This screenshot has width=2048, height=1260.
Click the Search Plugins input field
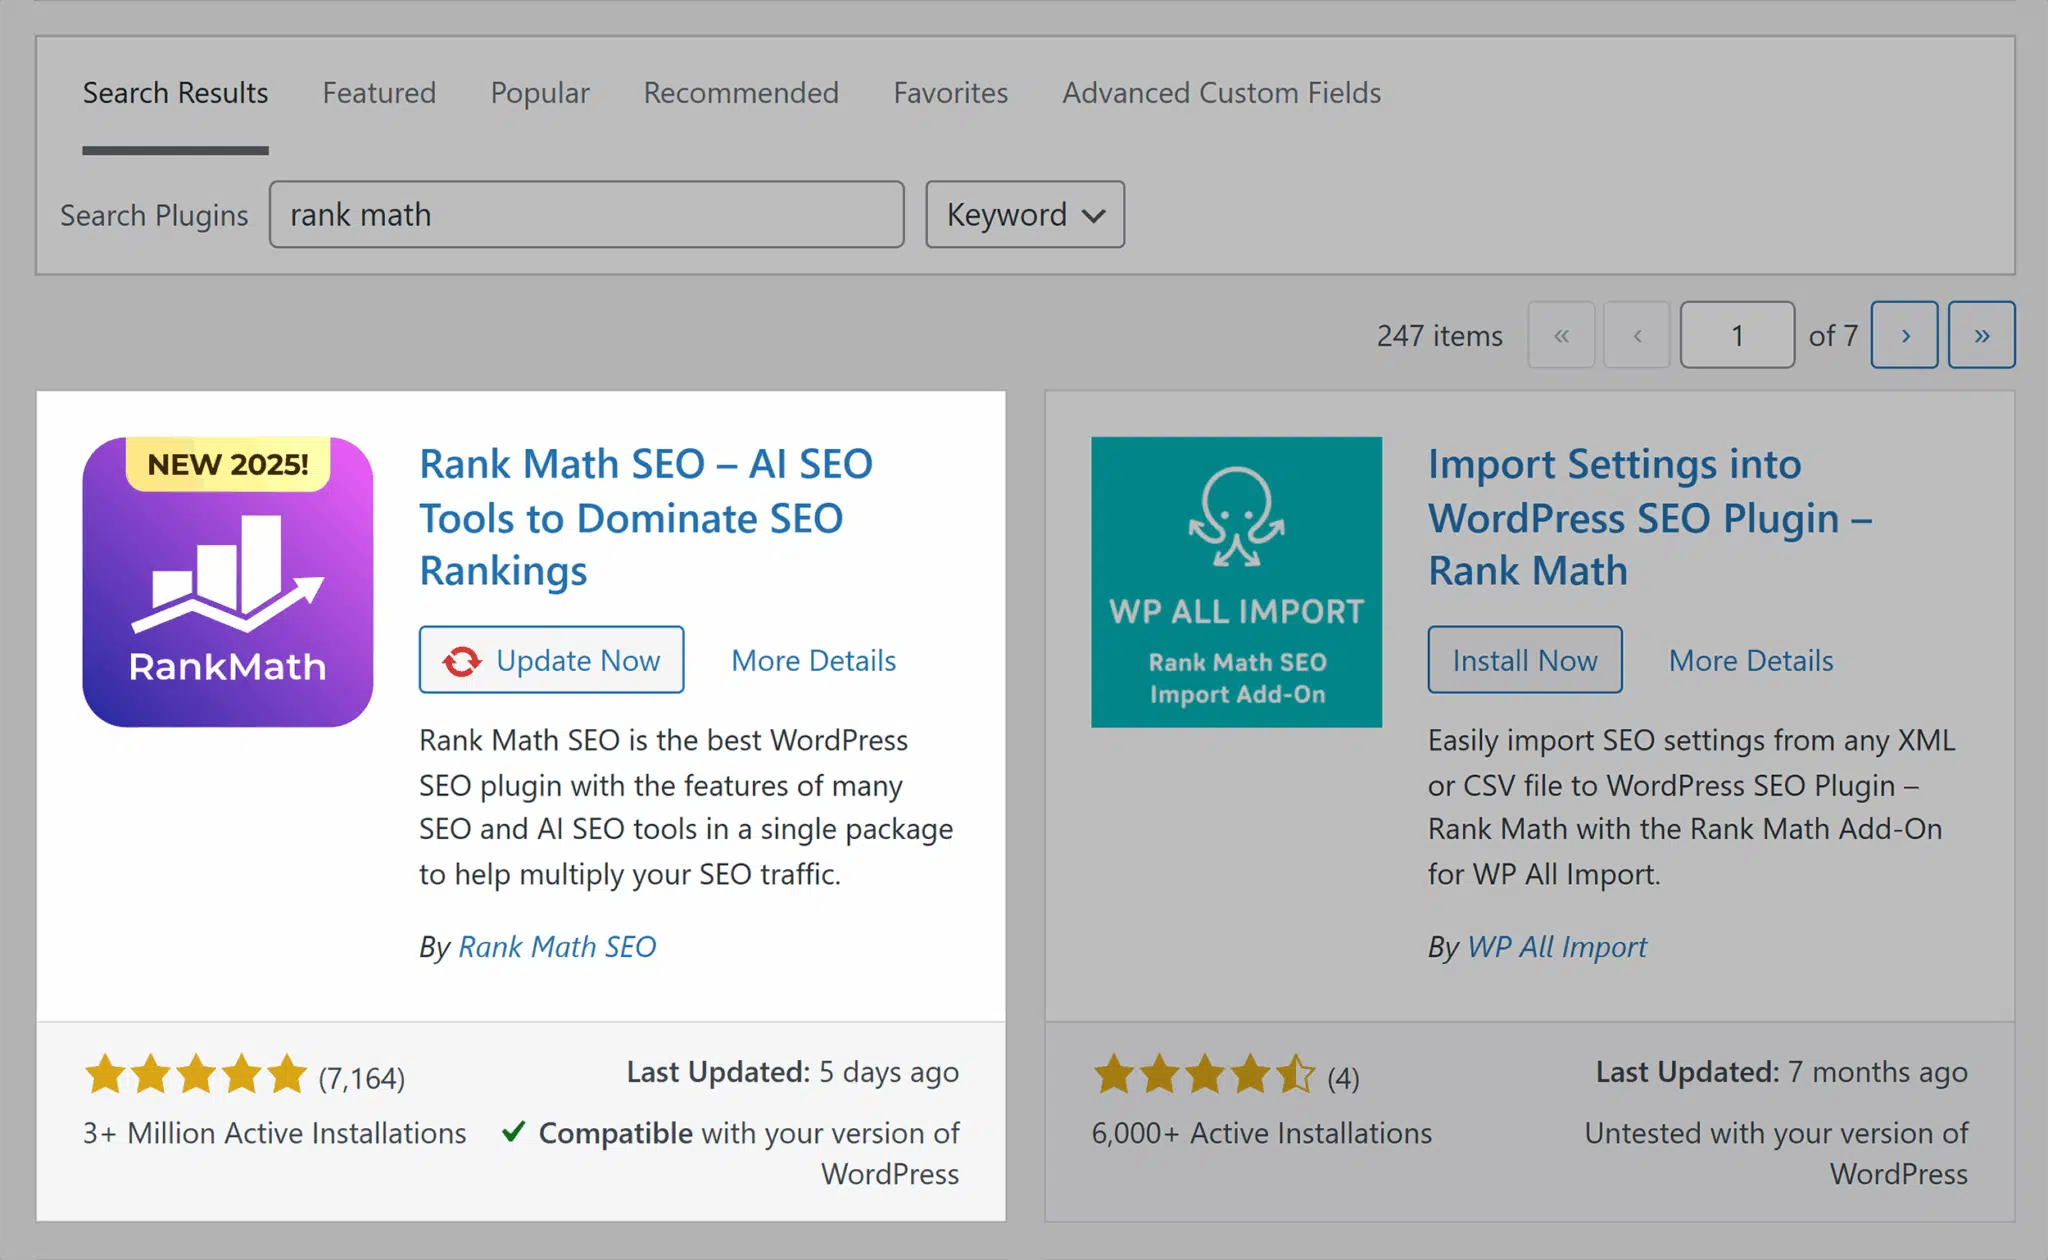(x=587, y=214)
